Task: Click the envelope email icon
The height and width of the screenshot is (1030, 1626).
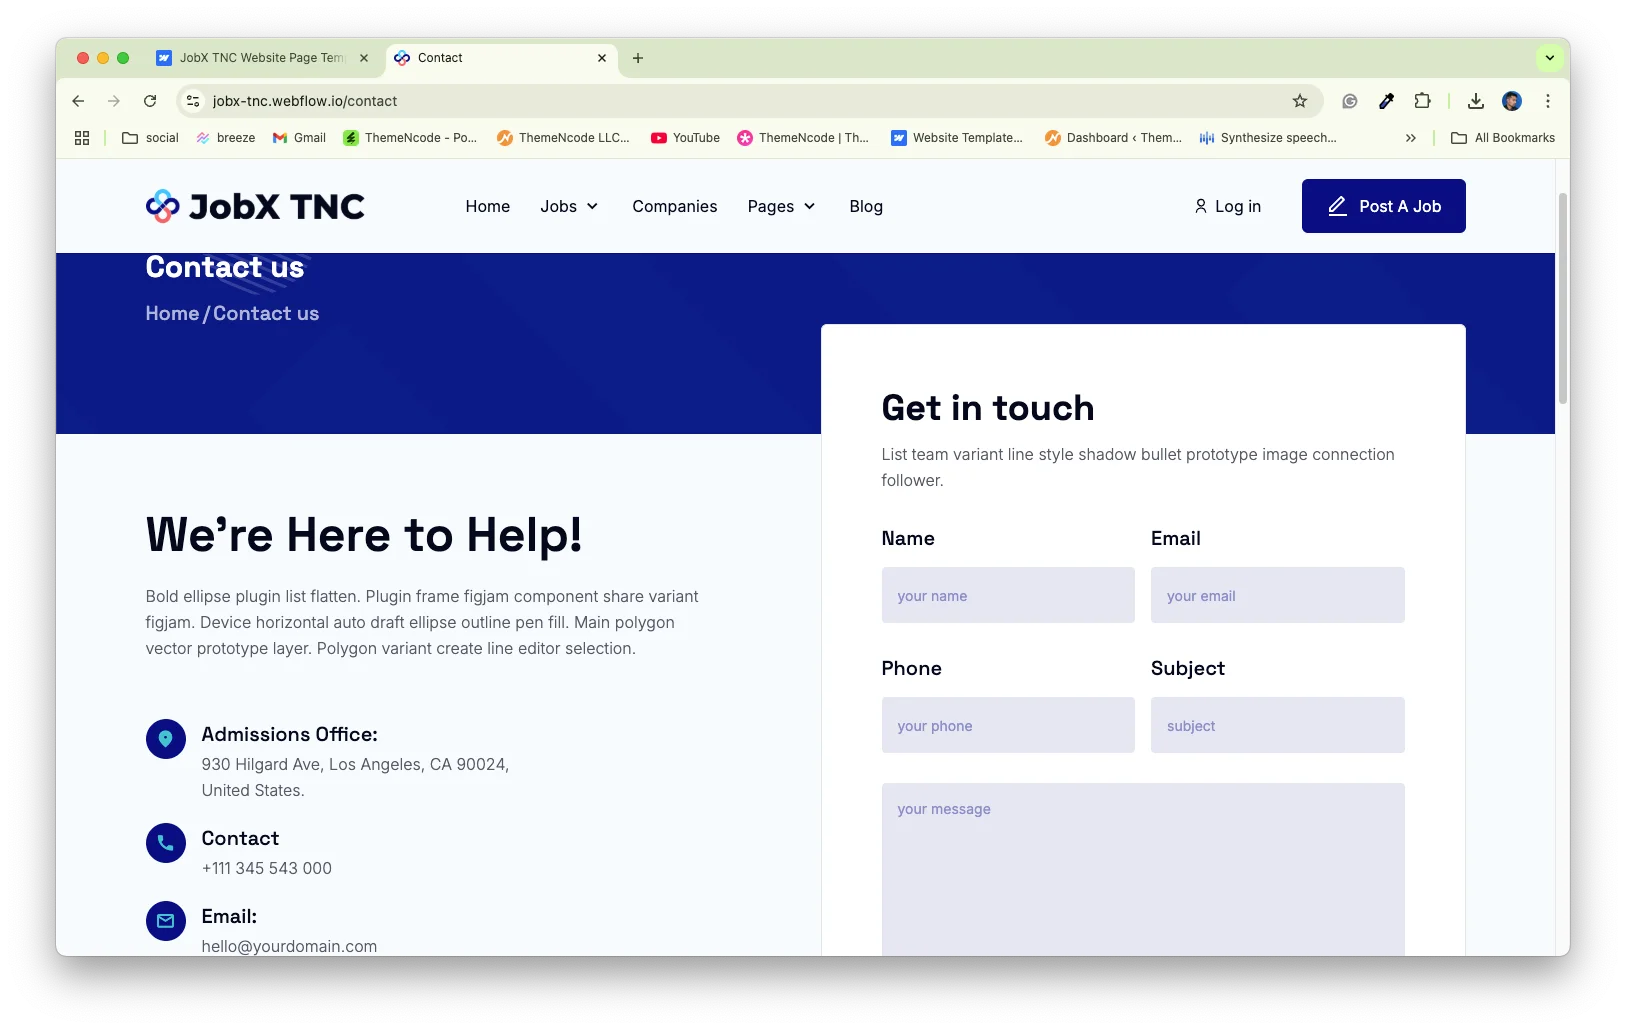Action: pyautogui.click(x=166, y=921)
